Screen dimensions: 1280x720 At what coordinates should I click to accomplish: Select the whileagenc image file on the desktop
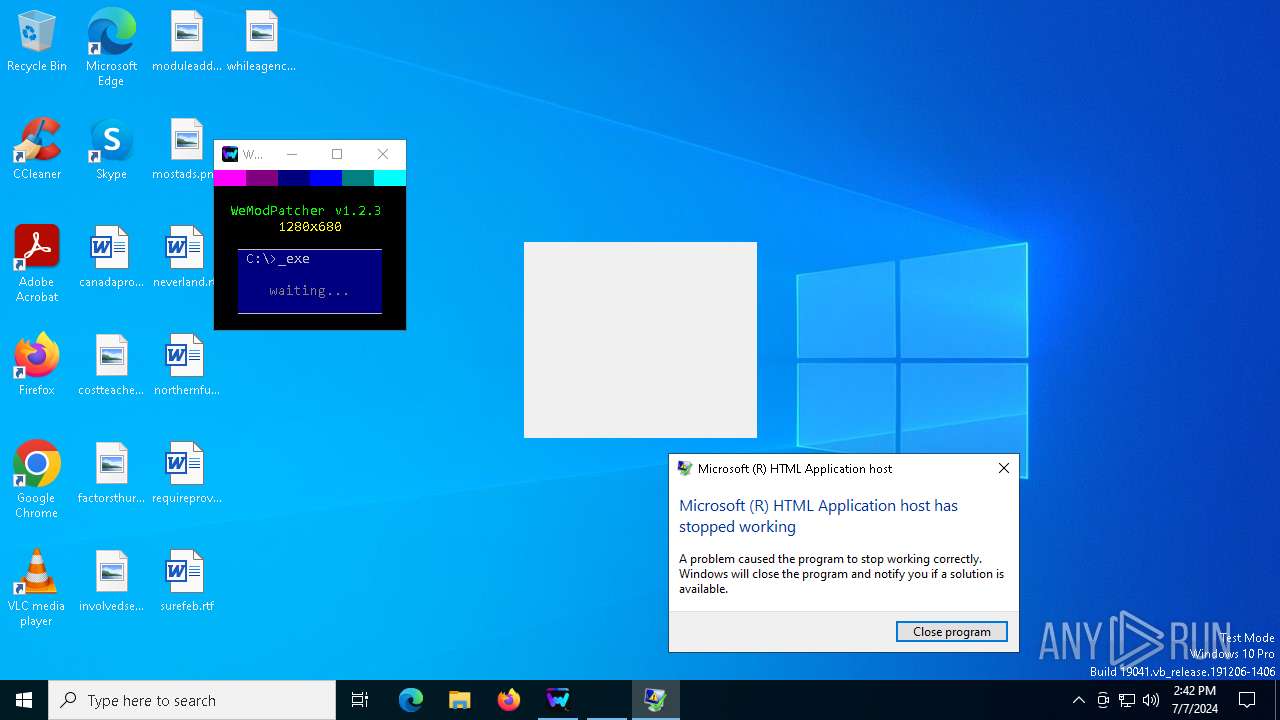pyautogui.click(x=261, y=42)
